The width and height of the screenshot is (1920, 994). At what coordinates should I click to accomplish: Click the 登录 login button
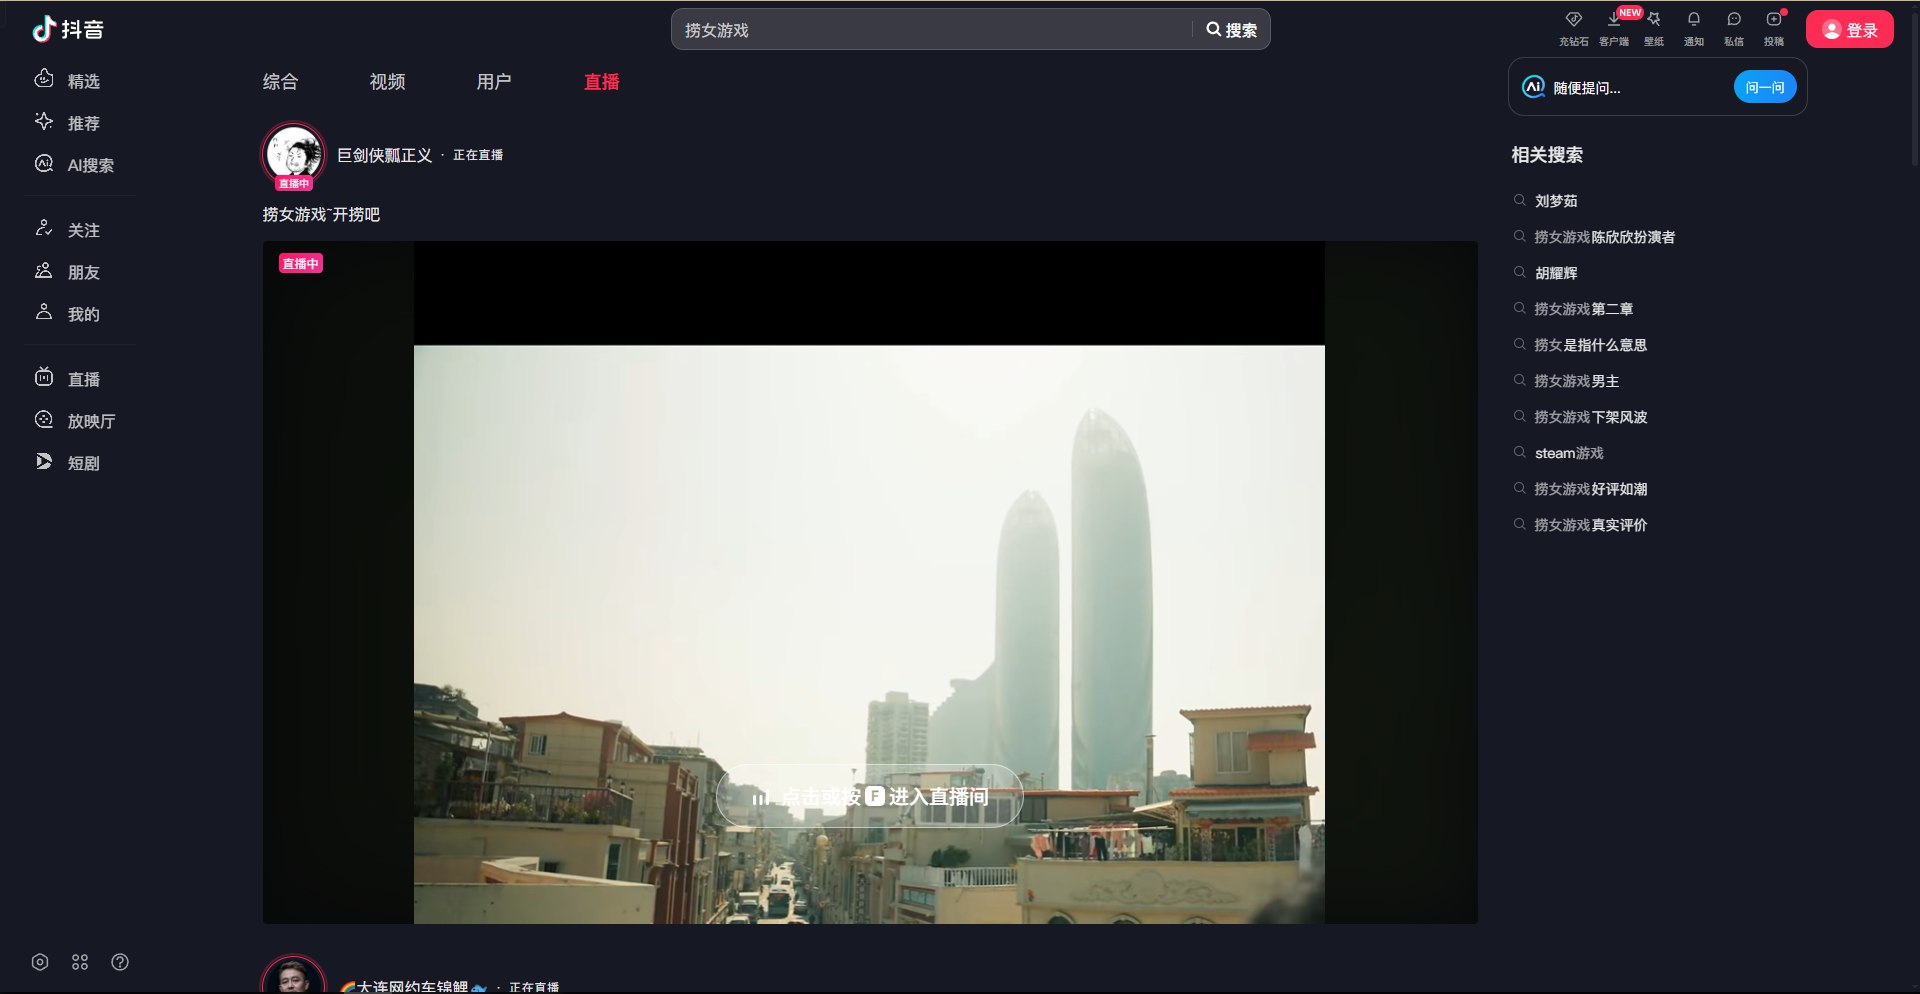[x=1849, y=30]
